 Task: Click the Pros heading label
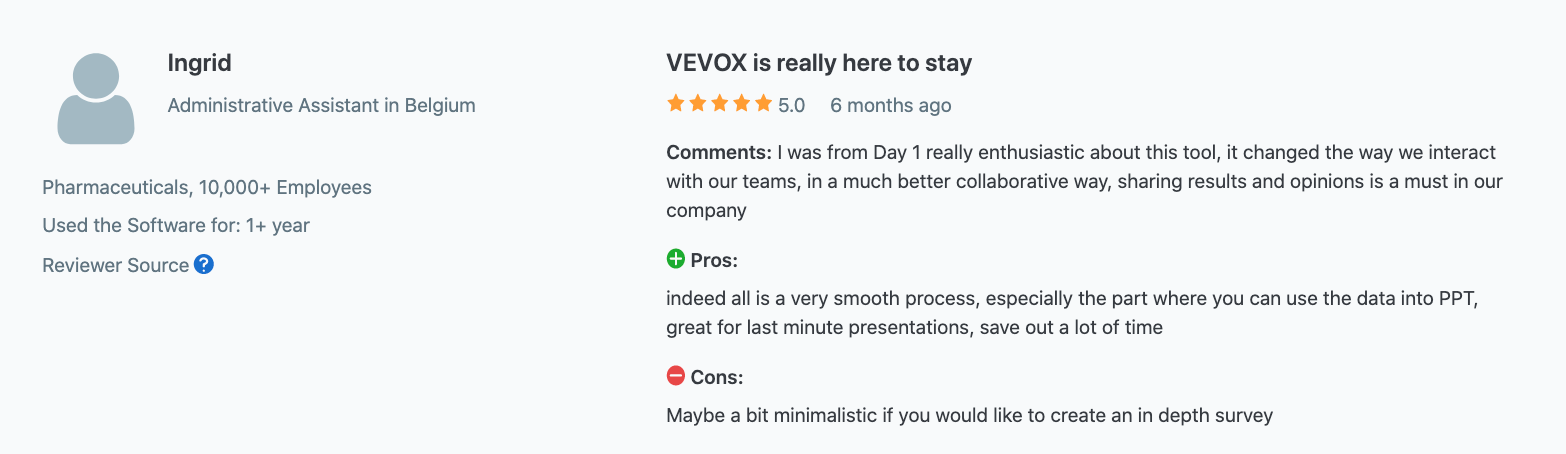tap(714, 261)
